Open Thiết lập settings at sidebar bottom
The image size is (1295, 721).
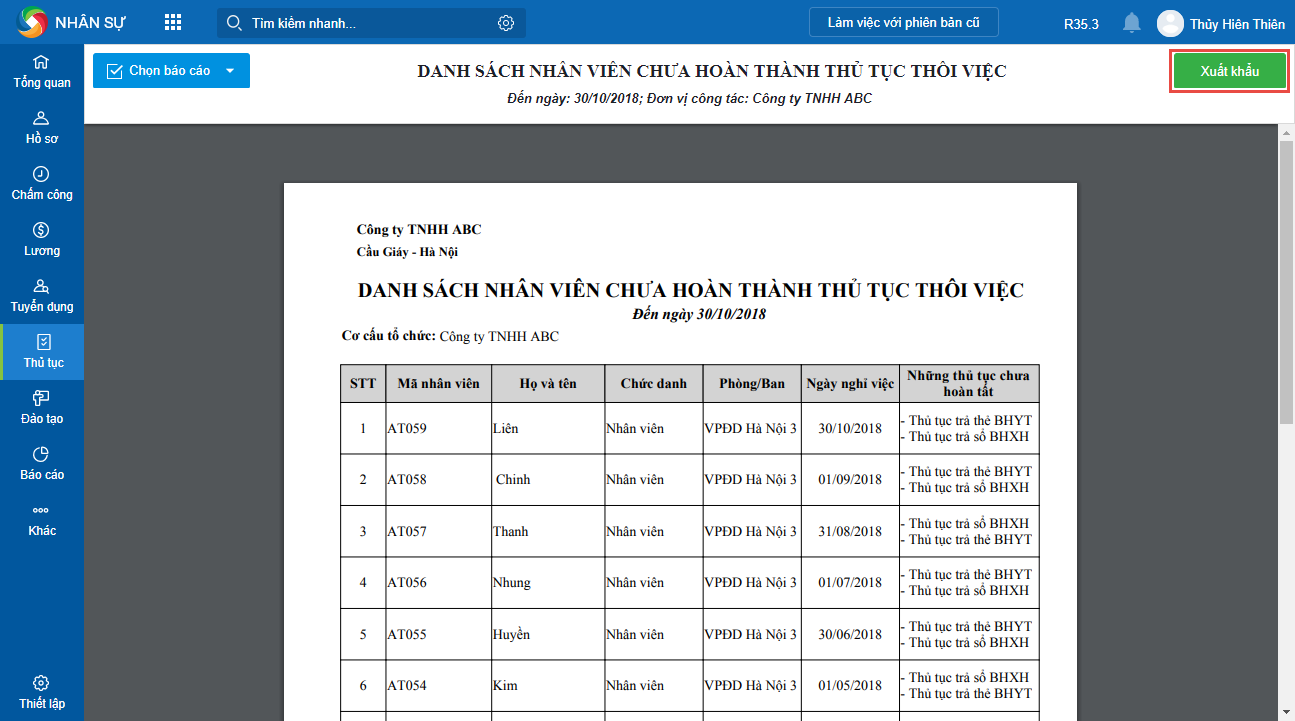[x=42, y=693]
